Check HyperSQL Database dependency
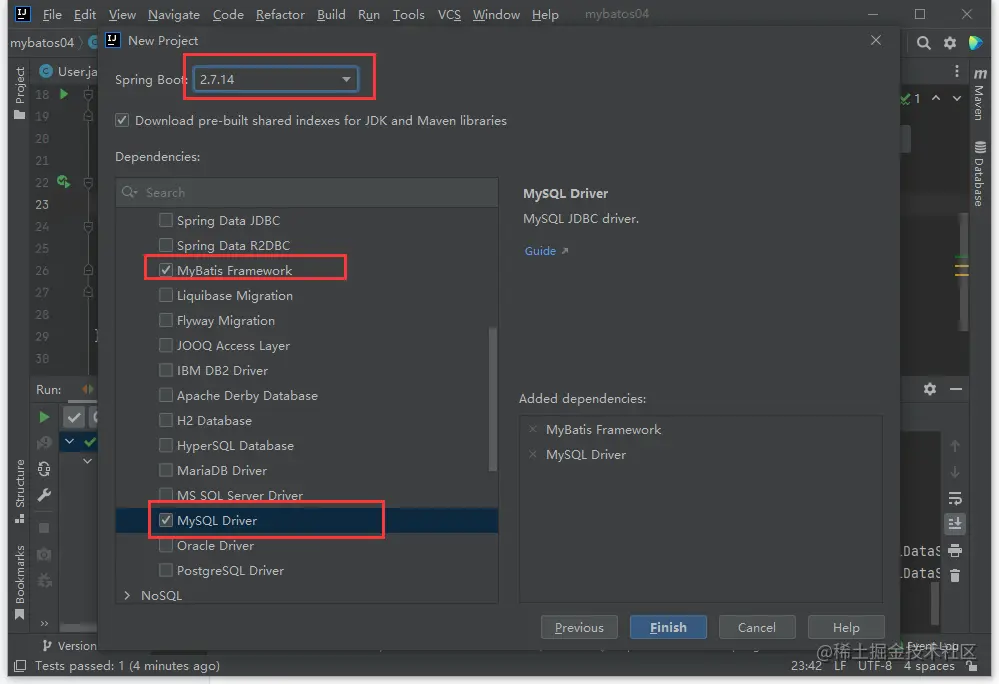The height and width of the screenshot is (684, 999). (x=166, y=445)
